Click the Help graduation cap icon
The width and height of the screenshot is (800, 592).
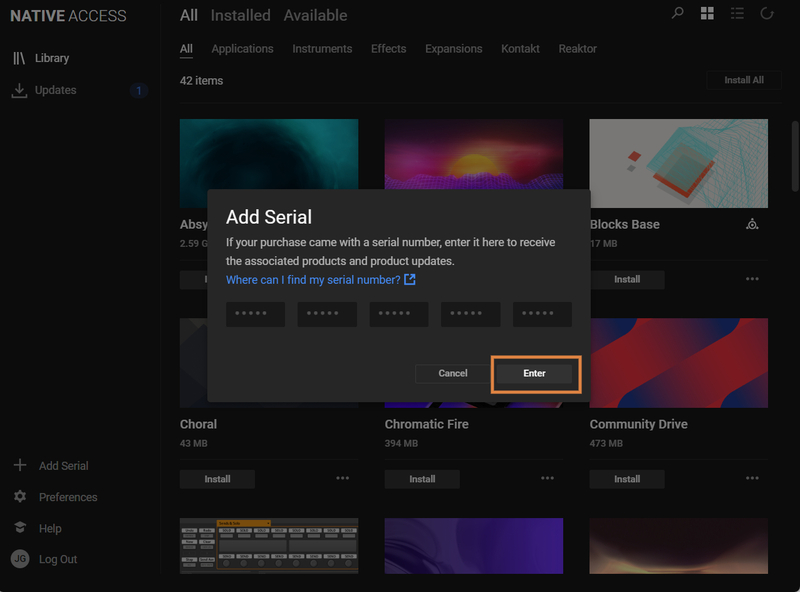(x=19, y=528)
